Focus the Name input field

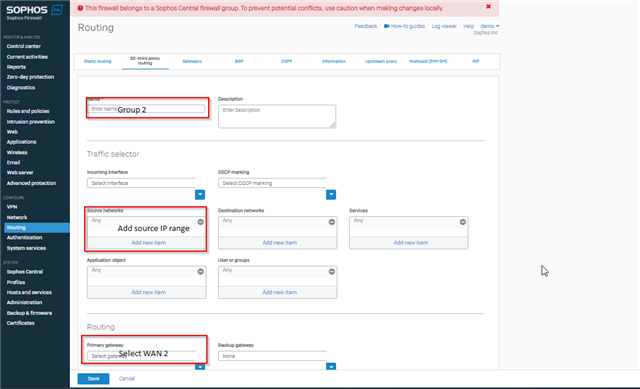(147, 109)
